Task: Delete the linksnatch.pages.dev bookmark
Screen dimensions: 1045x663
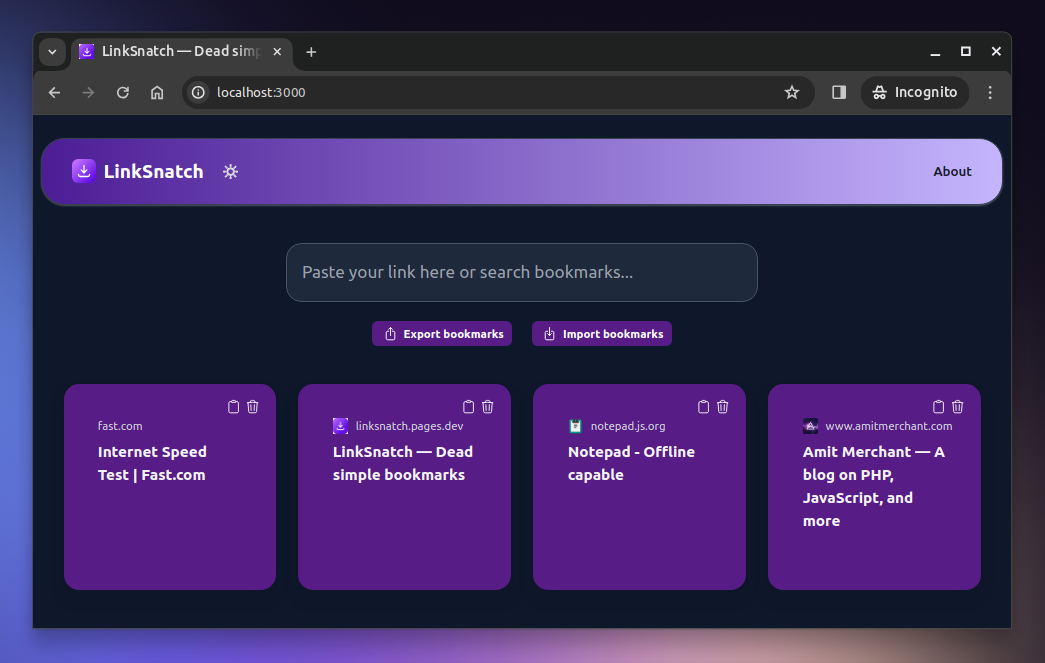Action: [x=488, y=406]
